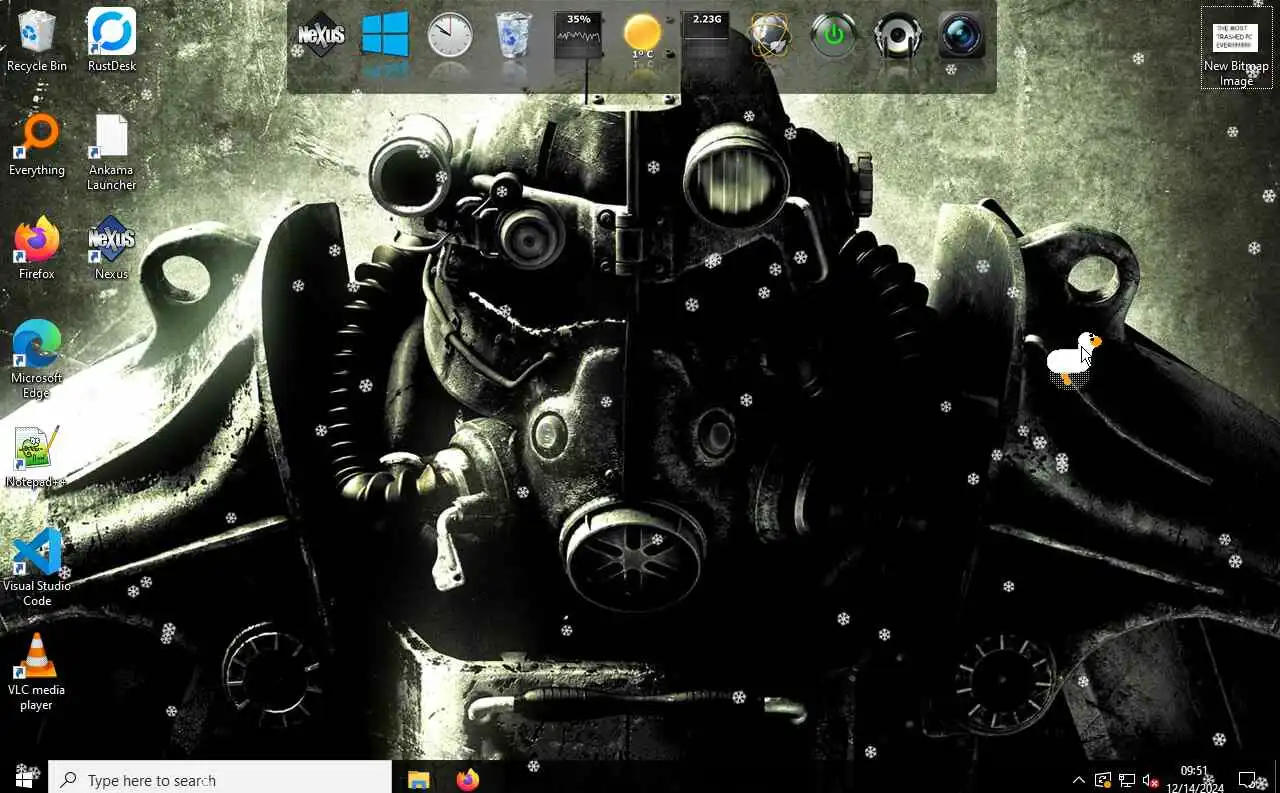Open the notification action center
The image size is (1280, 793).
(x=1248, y=779)
